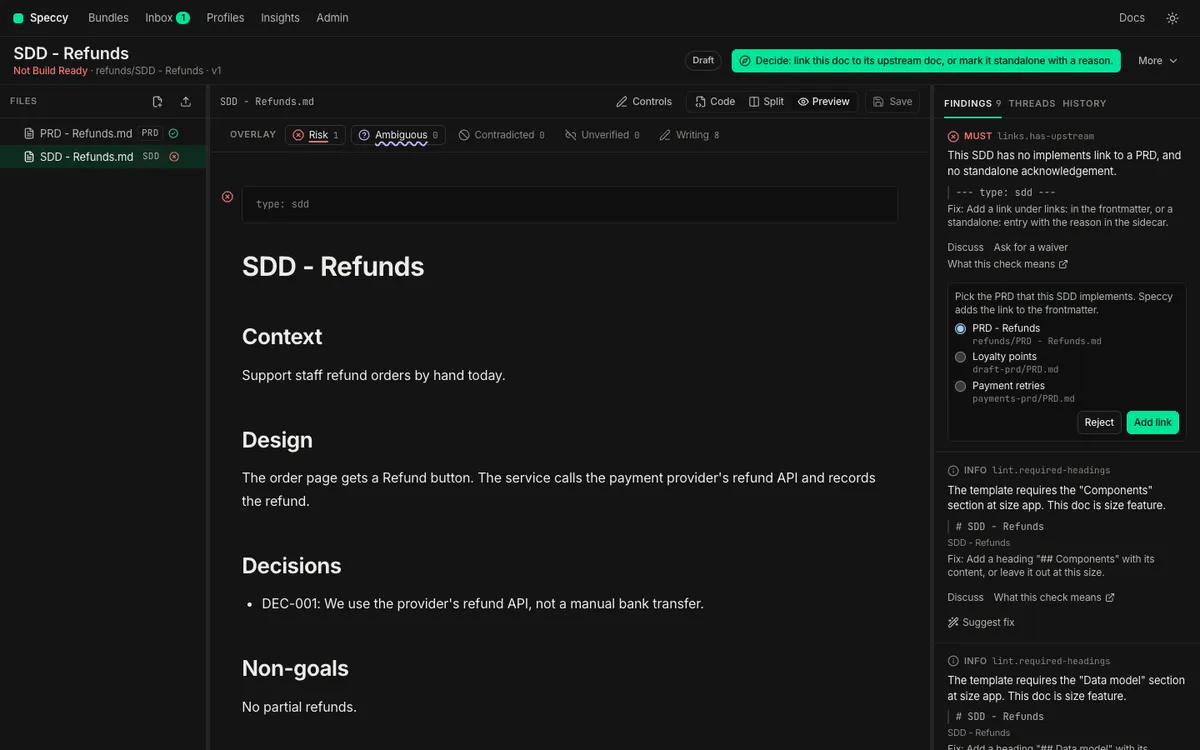Click Discuss under the Components finding
1200x750 pixels.
(966, 597)
